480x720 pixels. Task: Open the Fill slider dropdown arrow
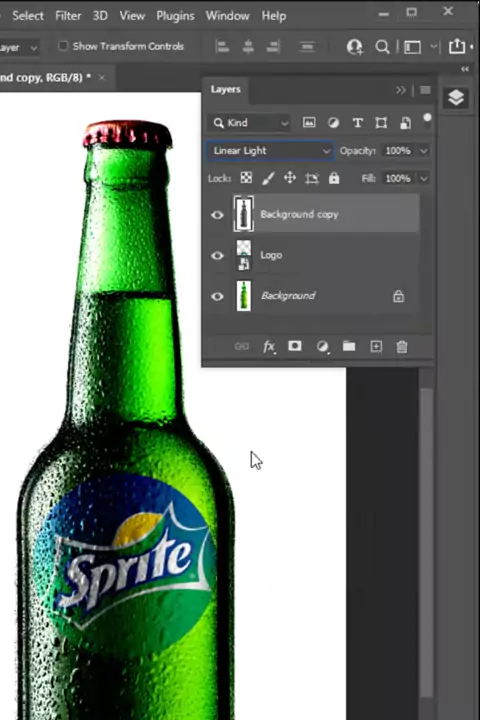click(424, 178)
